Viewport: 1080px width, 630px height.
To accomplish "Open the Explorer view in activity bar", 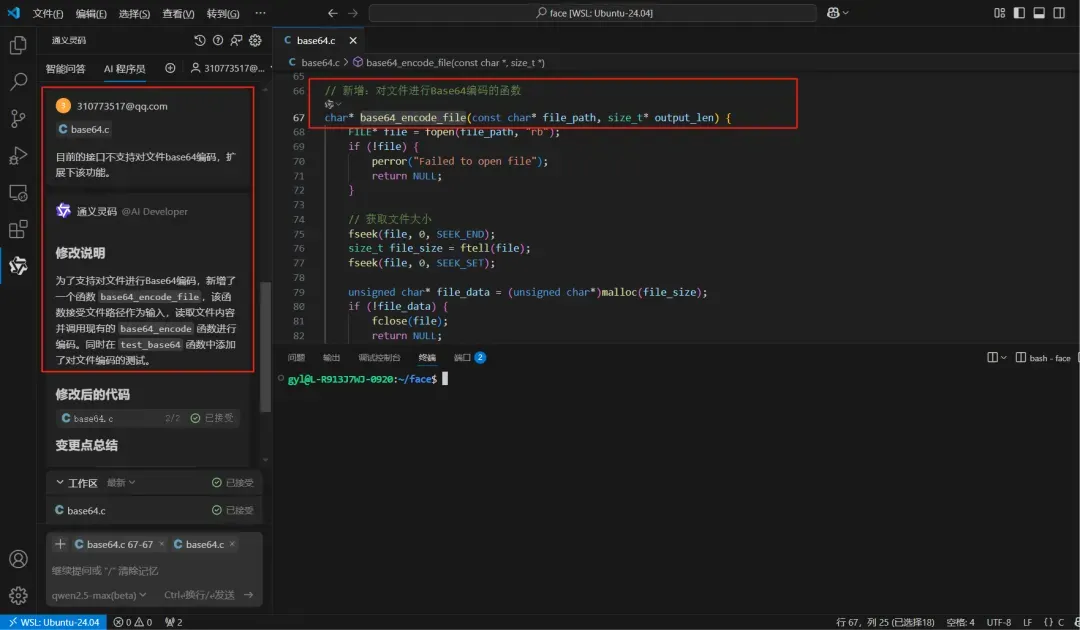I will [x=17, y=45].
